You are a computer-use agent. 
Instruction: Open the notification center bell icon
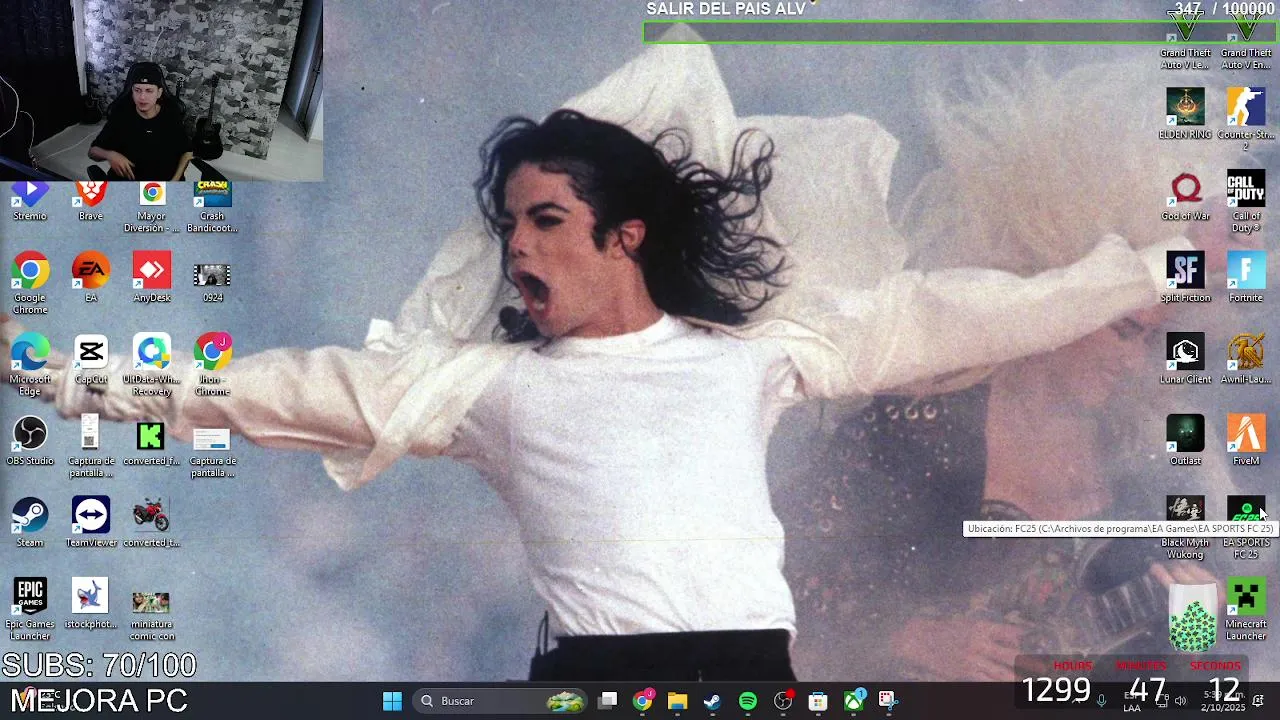(1258, 700)
